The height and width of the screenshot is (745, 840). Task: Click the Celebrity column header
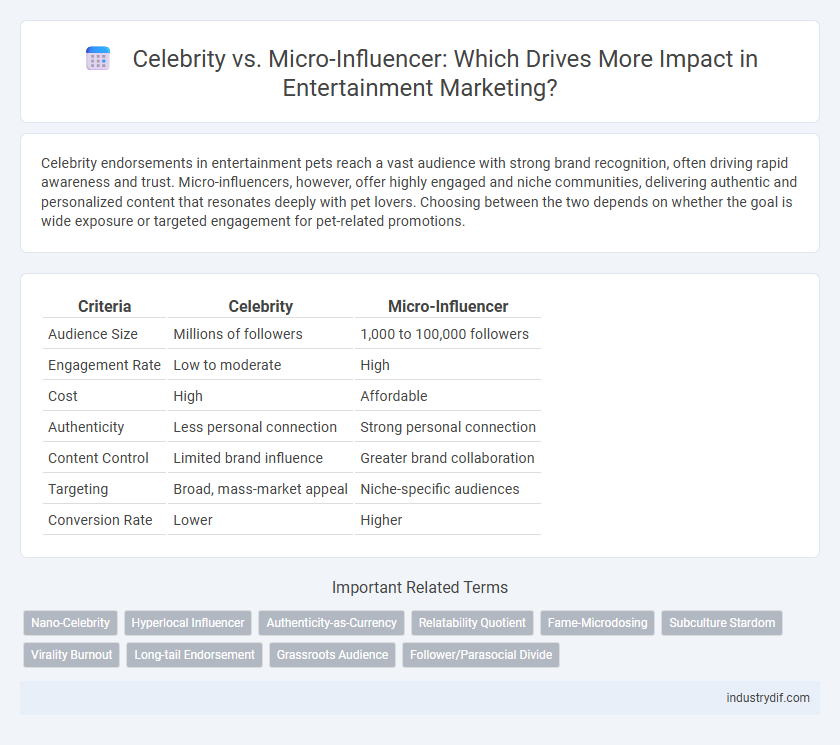pos(260,306)
